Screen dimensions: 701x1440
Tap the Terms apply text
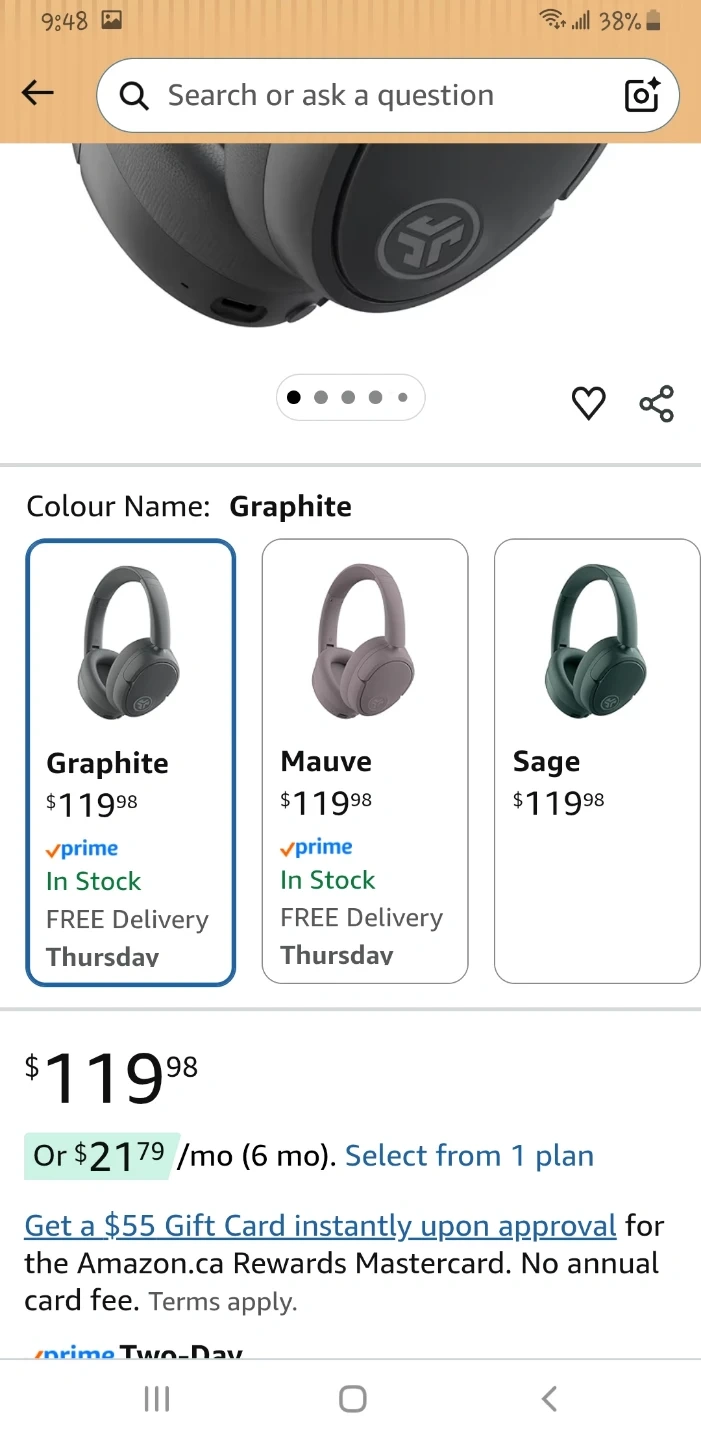(223, 1302)
